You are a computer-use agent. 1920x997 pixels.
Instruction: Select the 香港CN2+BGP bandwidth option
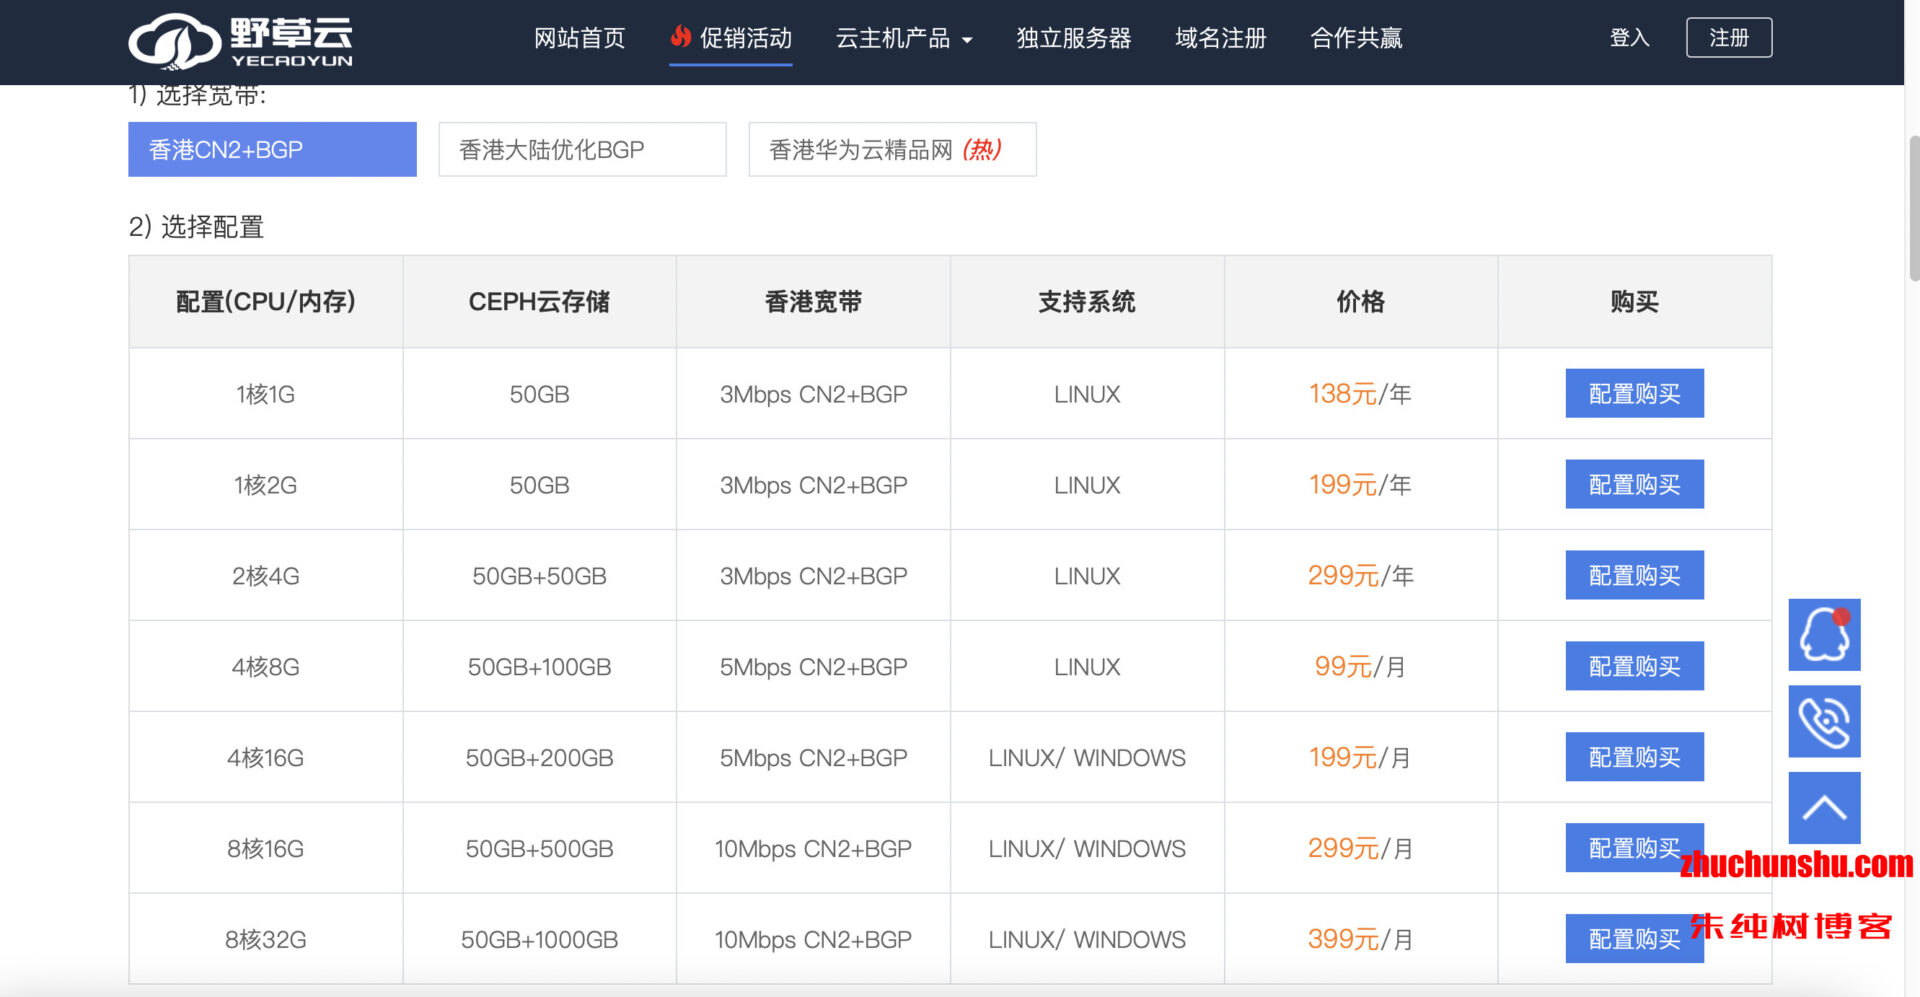click(272, 150)
